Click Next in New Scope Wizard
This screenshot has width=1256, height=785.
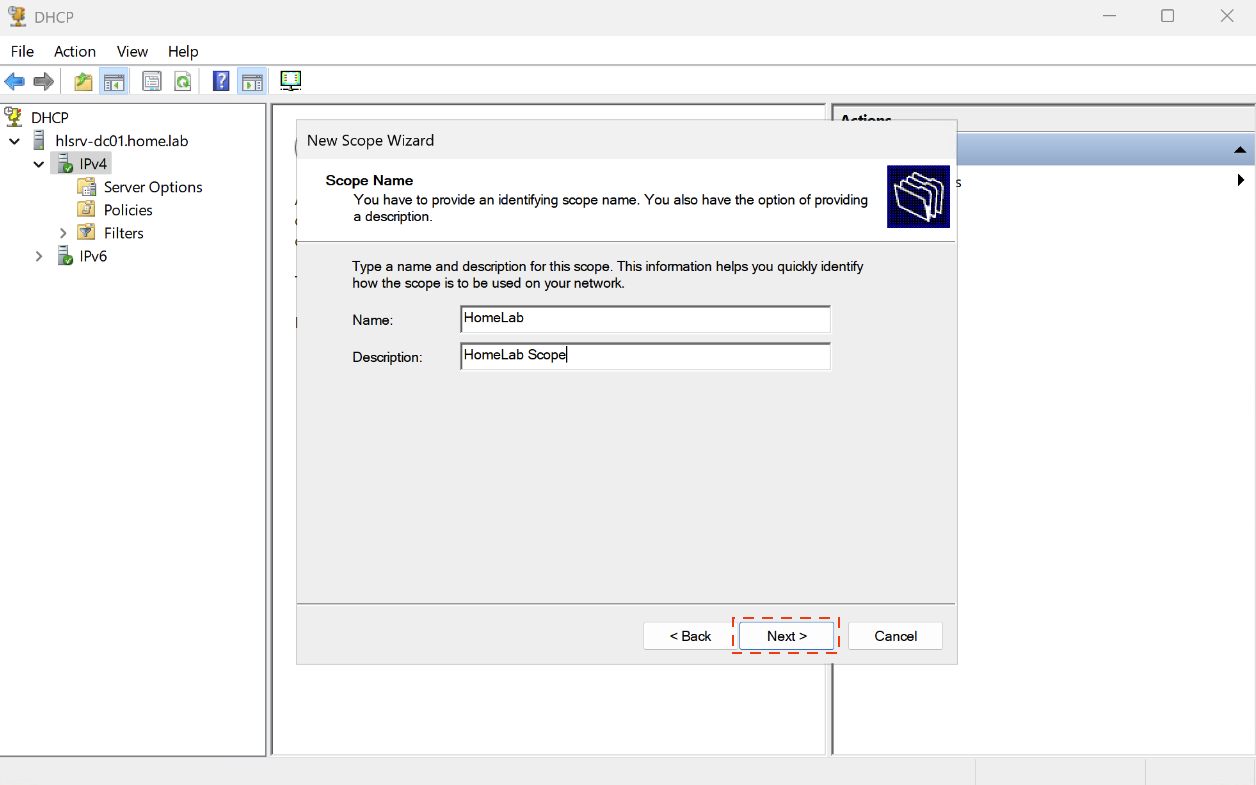[x=786, y=636]
